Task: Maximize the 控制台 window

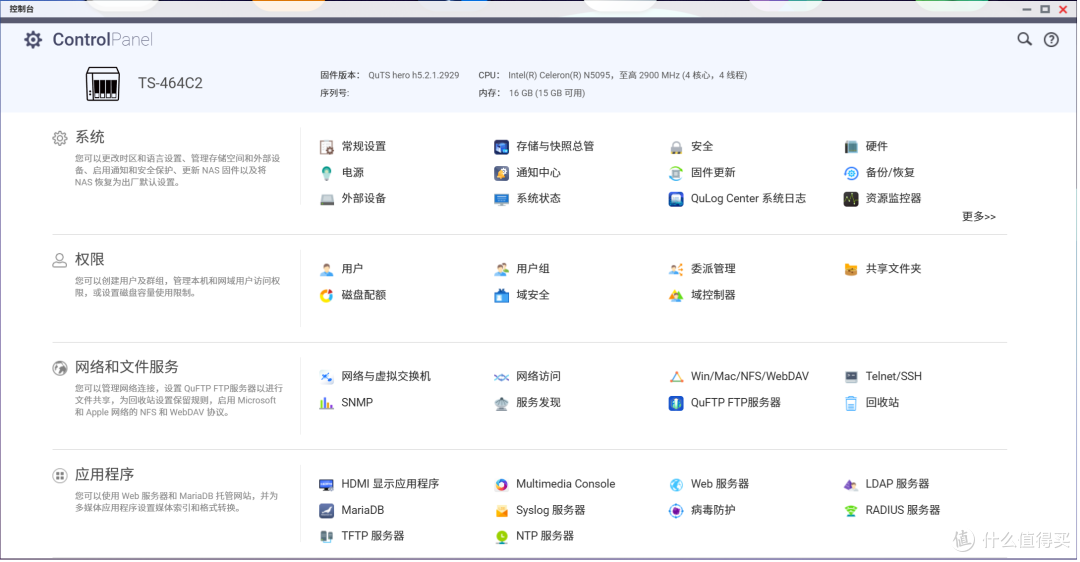Action: tap(1045, 9)
